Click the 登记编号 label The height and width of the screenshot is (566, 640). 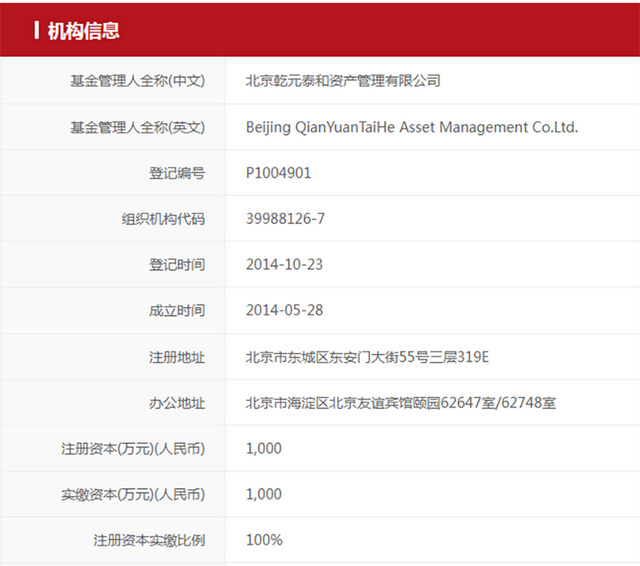177,173
